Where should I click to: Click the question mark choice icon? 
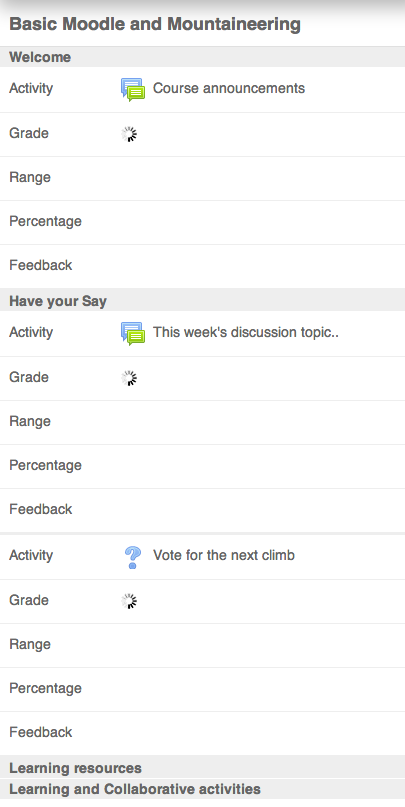coord(133,557)
